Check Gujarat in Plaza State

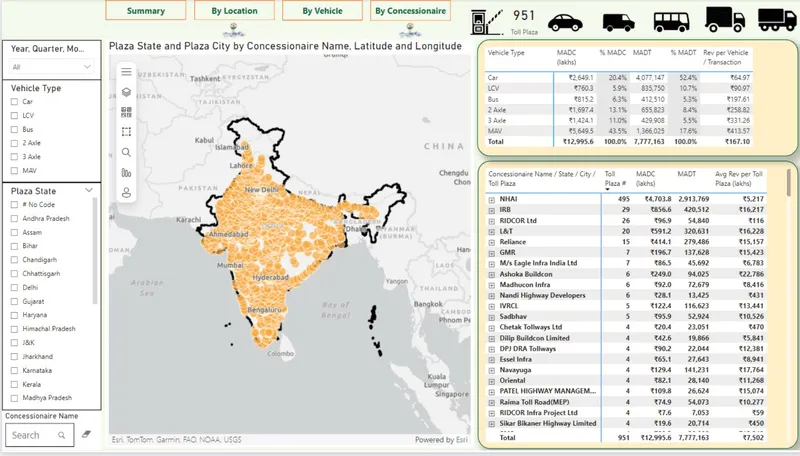point(14,301)
